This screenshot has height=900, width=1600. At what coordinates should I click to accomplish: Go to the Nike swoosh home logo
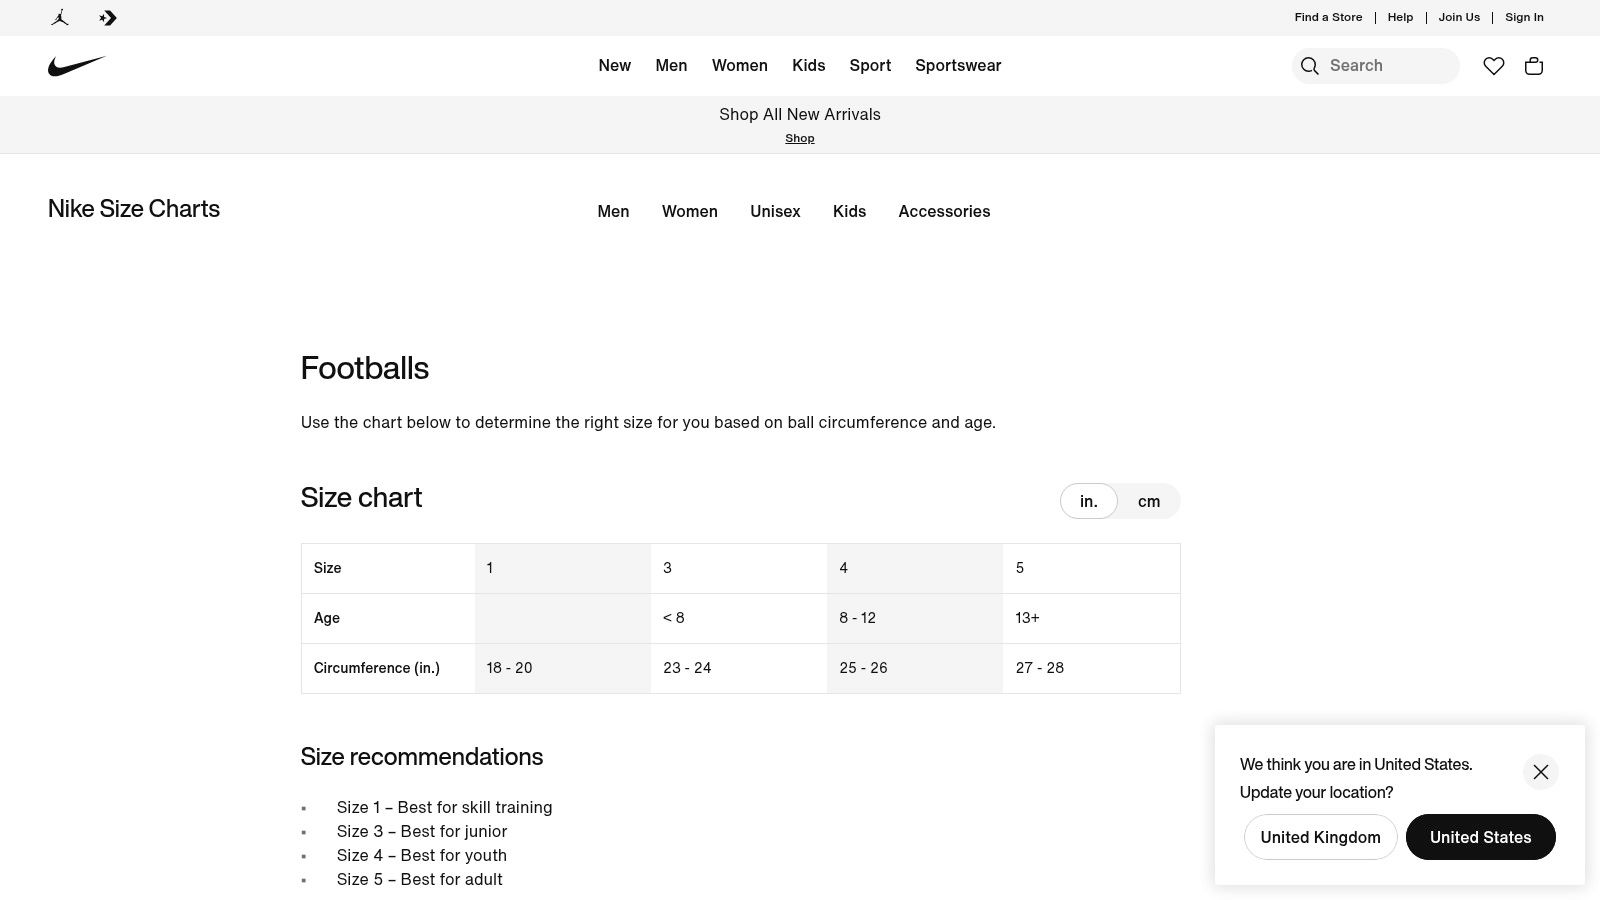[77, 66]
